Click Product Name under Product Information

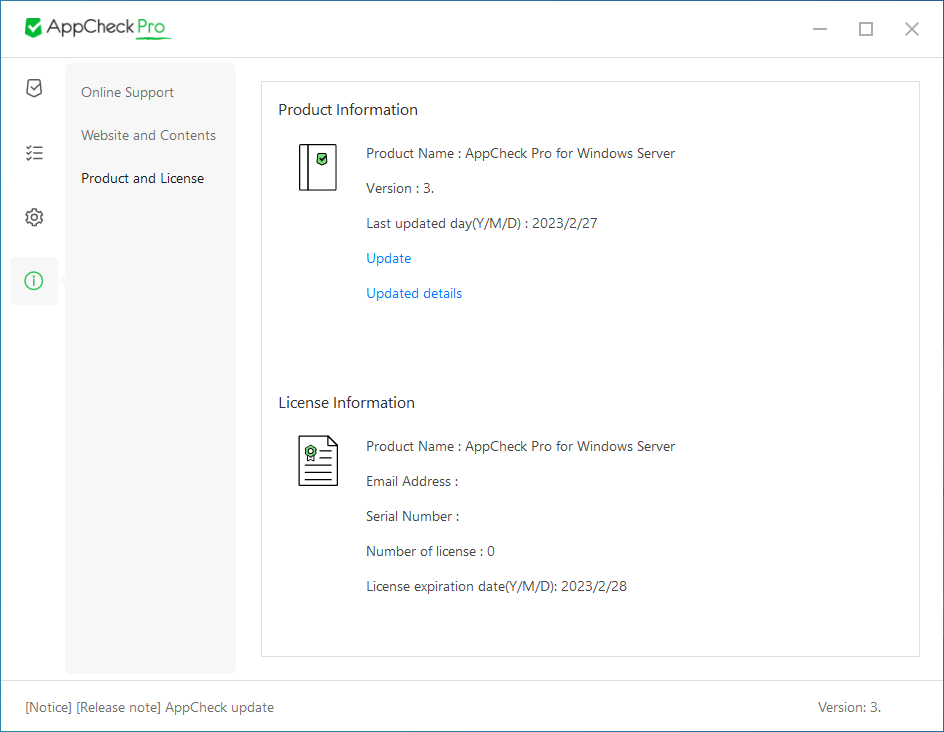[521, 154]
